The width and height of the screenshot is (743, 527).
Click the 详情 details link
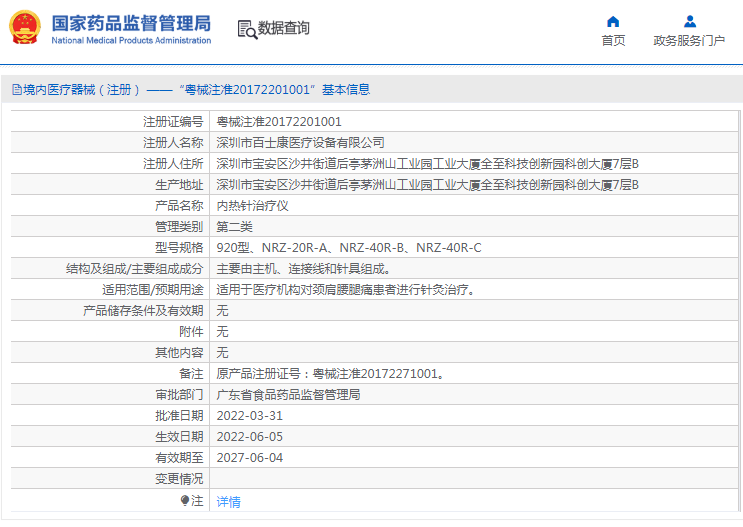[228, 501]
